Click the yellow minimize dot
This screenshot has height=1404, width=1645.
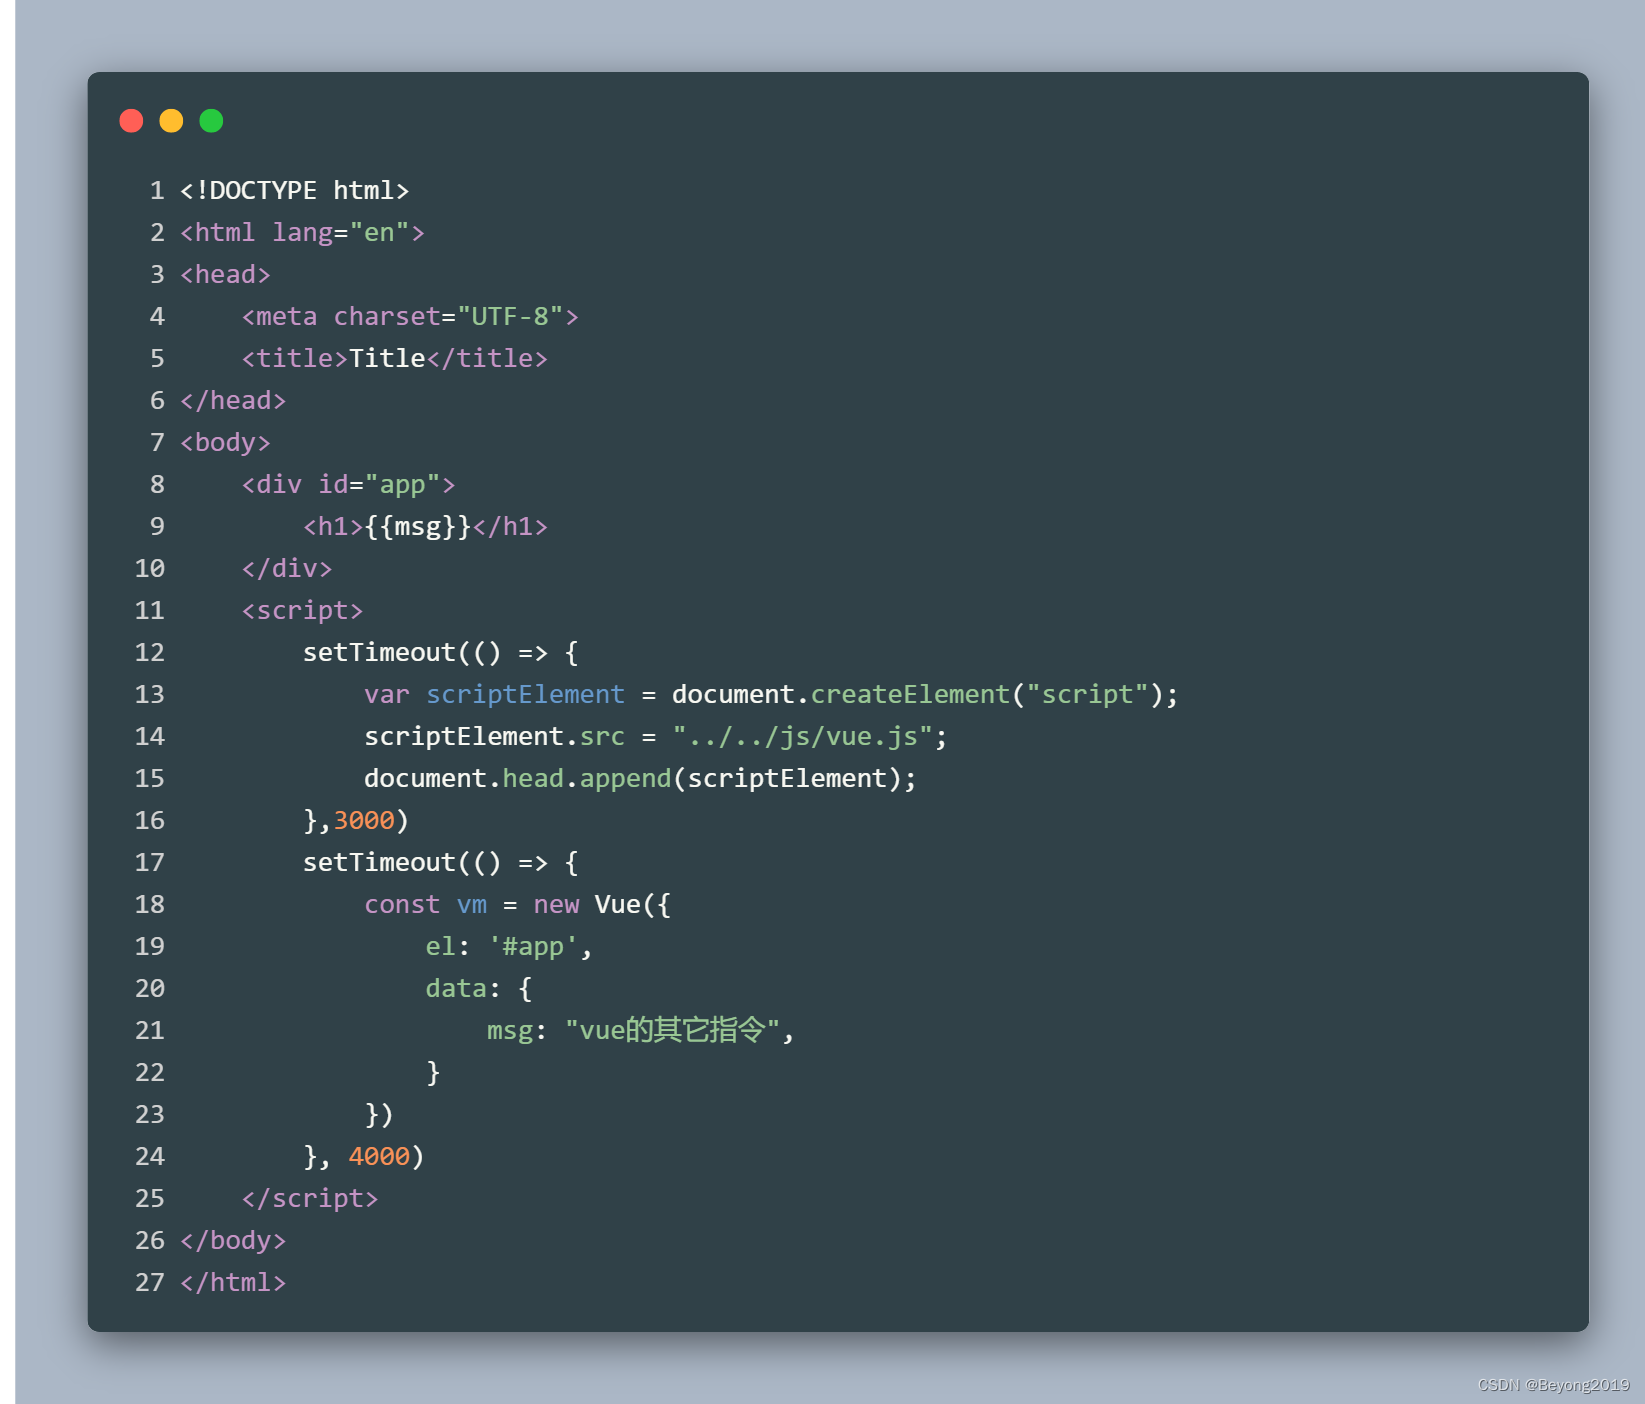click(x=171, y=121)
